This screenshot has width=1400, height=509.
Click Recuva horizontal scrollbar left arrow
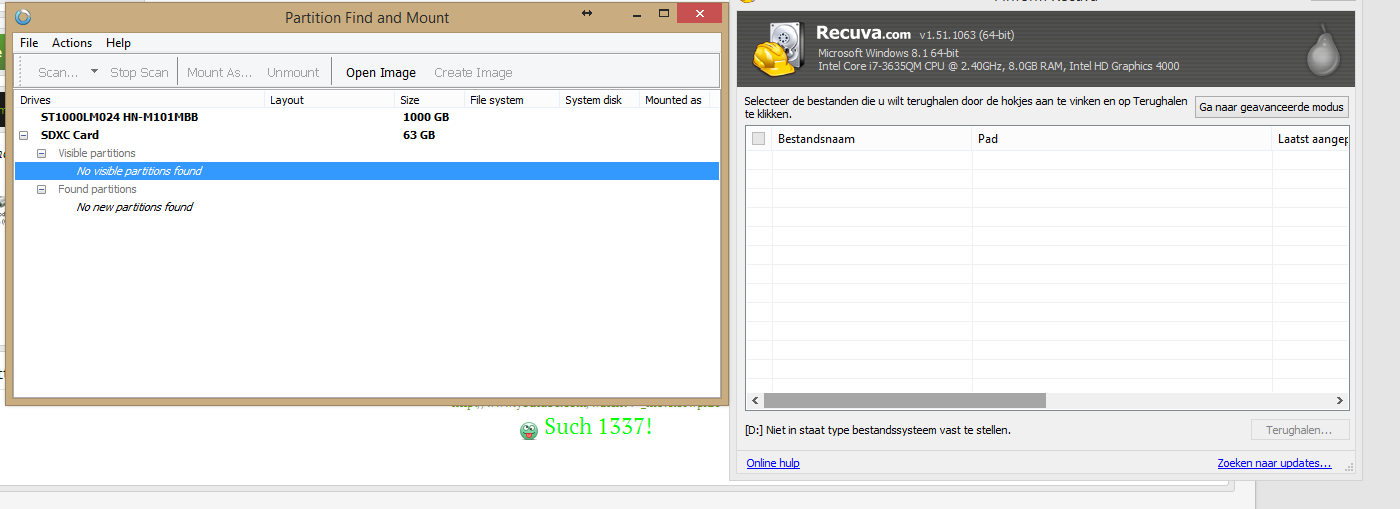754,401
